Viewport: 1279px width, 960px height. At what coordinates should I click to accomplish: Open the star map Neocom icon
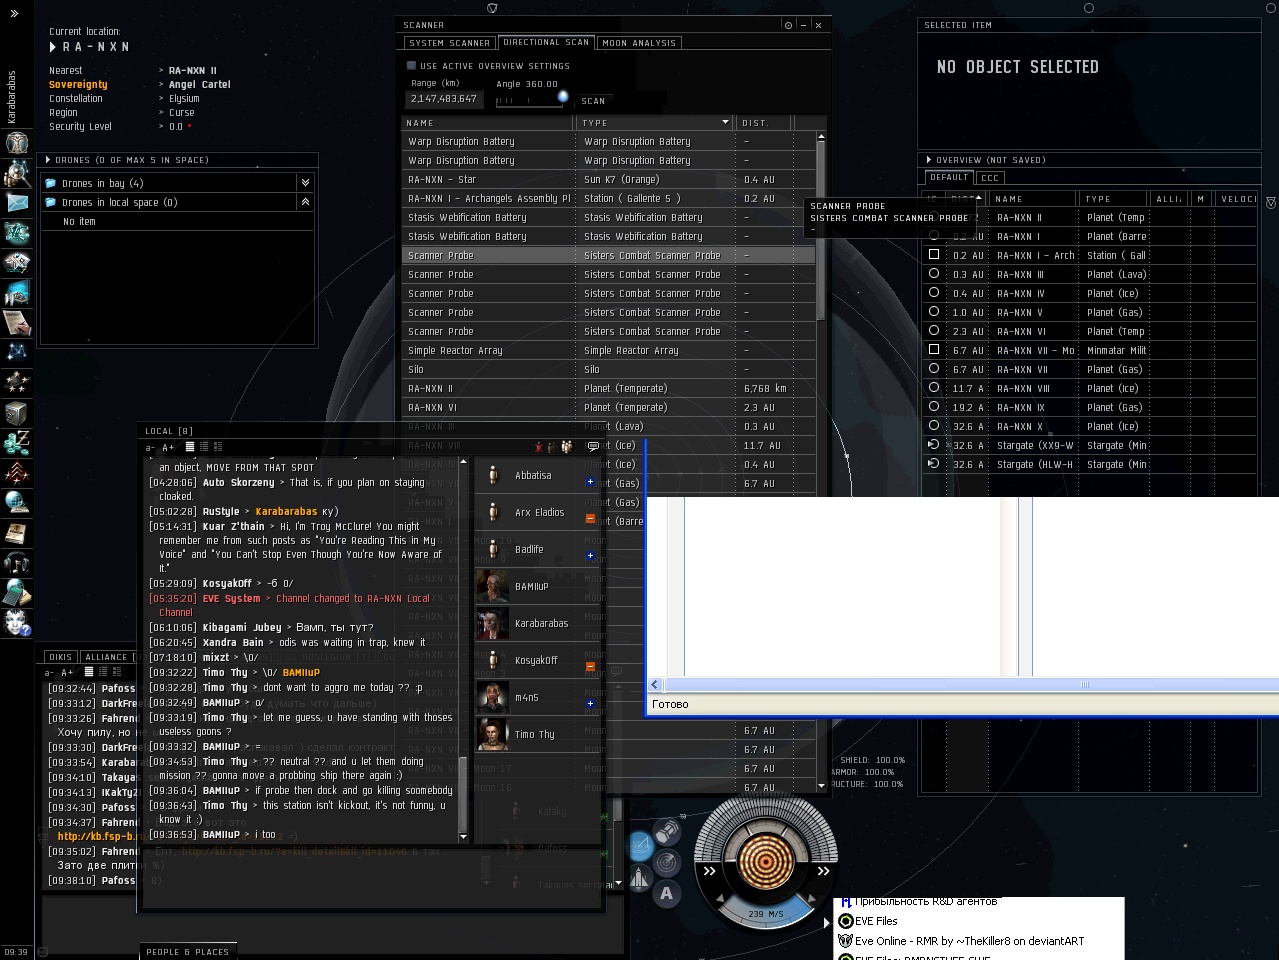(16, 352)
